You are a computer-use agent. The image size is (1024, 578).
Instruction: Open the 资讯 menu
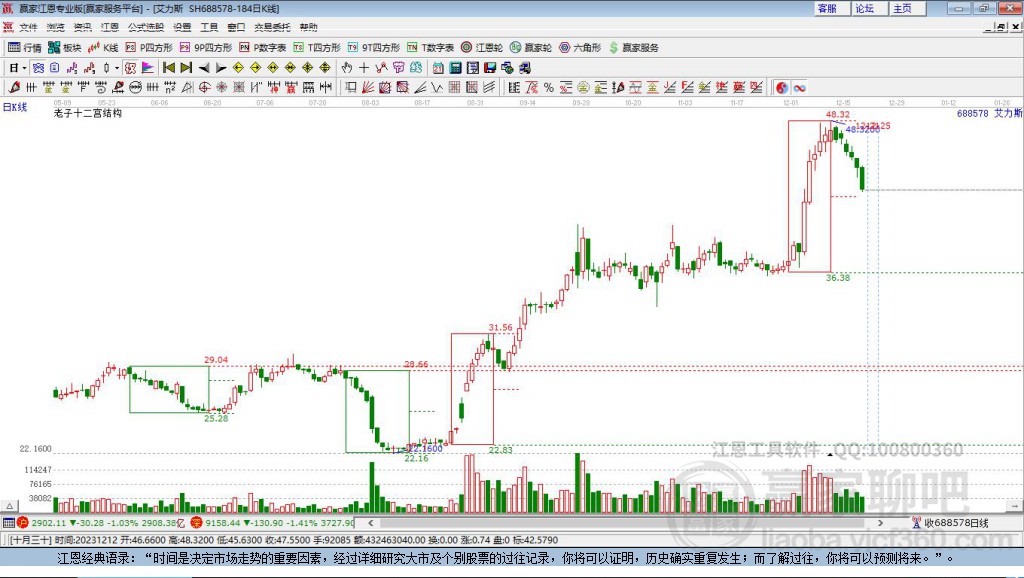(82, 27)
